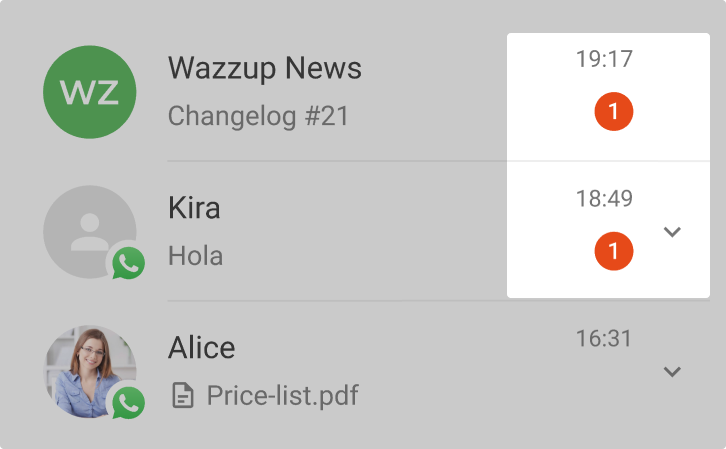Open the Kira chat name
This screenshot has width=726, height=449.
coord(194,208)
